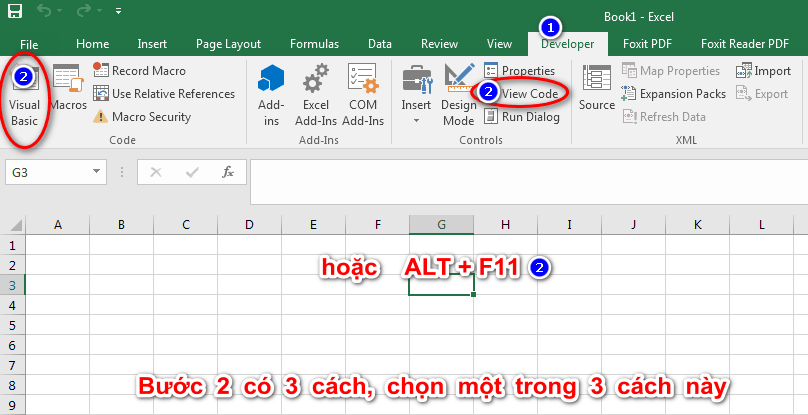Click cell A1 in the worksheet
Viewport: 808px width, 415px height.
click(58, 245)
